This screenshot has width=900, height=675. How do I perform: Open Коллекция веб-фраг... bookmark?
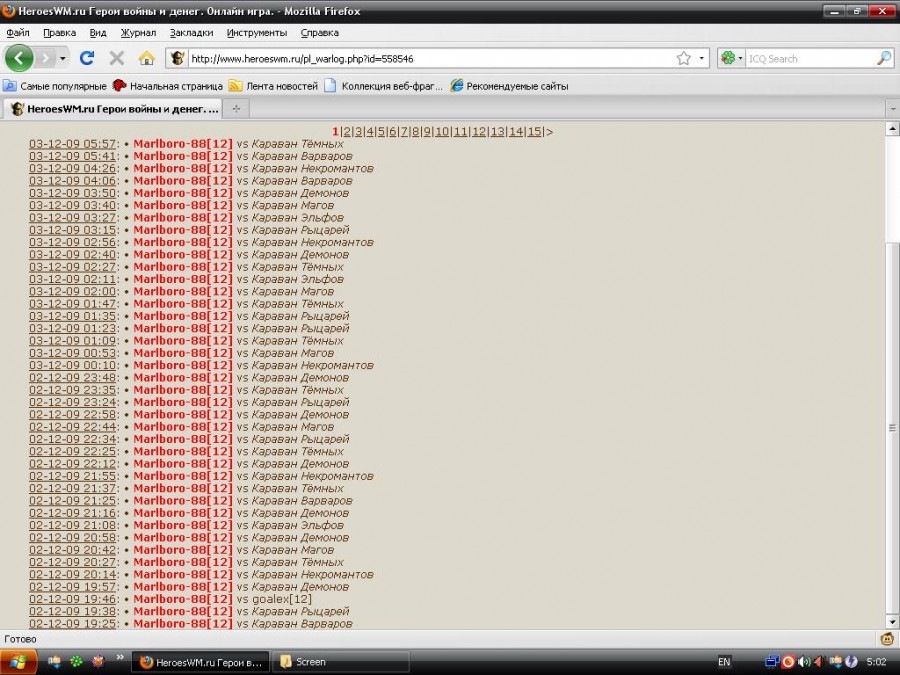(383, 86)
